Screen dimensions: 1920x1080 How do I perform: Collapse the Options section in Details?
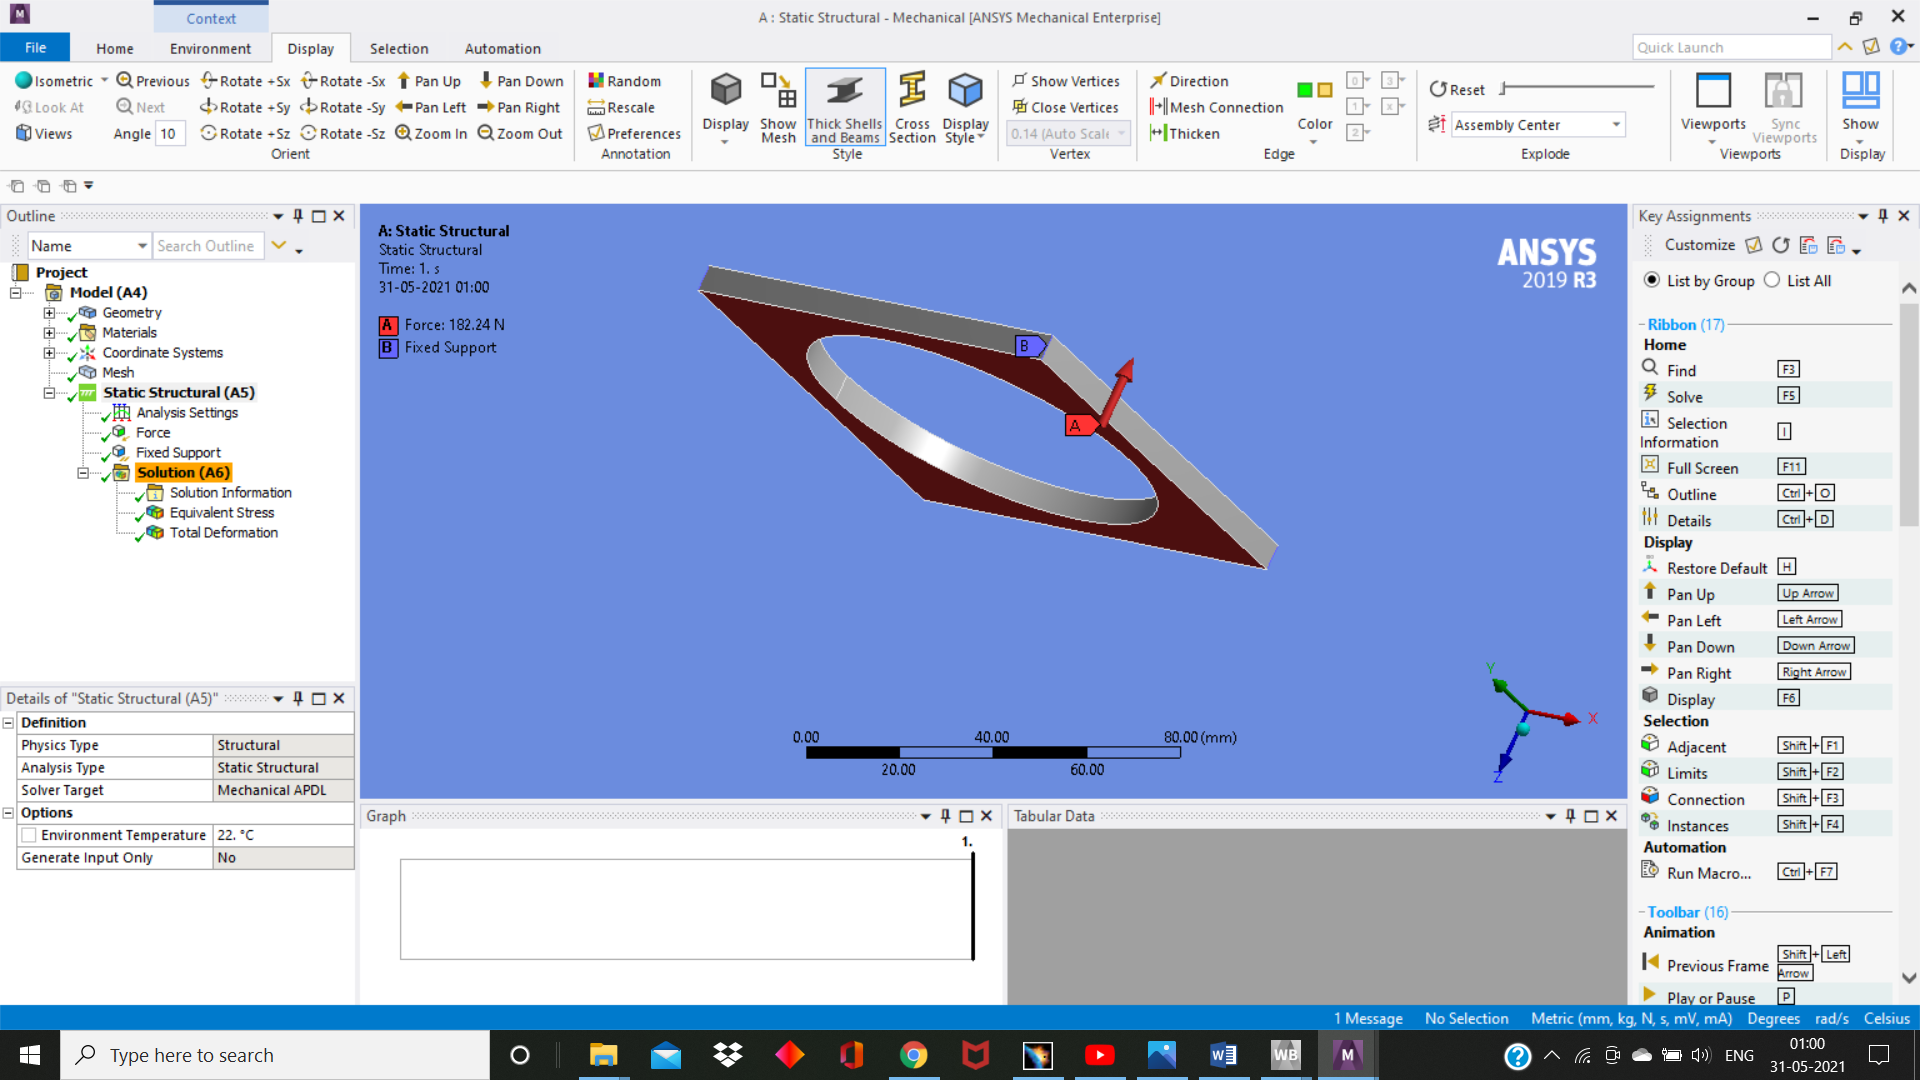pos(8,813)
